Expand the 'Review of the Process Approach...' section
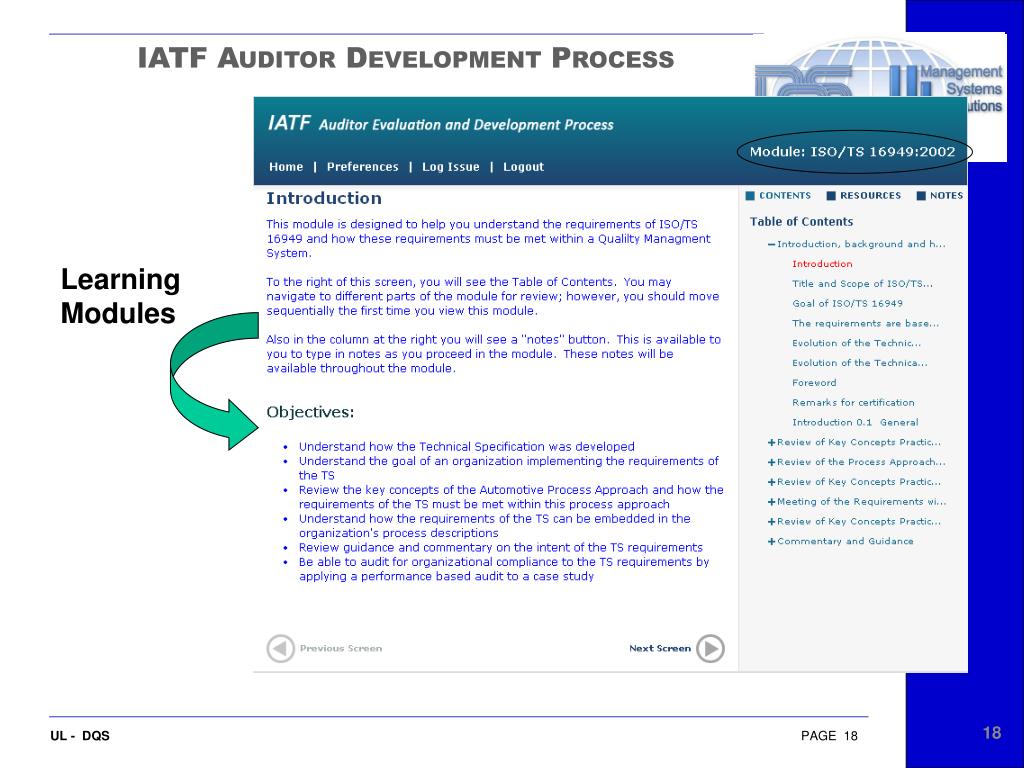 pyautogui.click(x=772, y=462)
